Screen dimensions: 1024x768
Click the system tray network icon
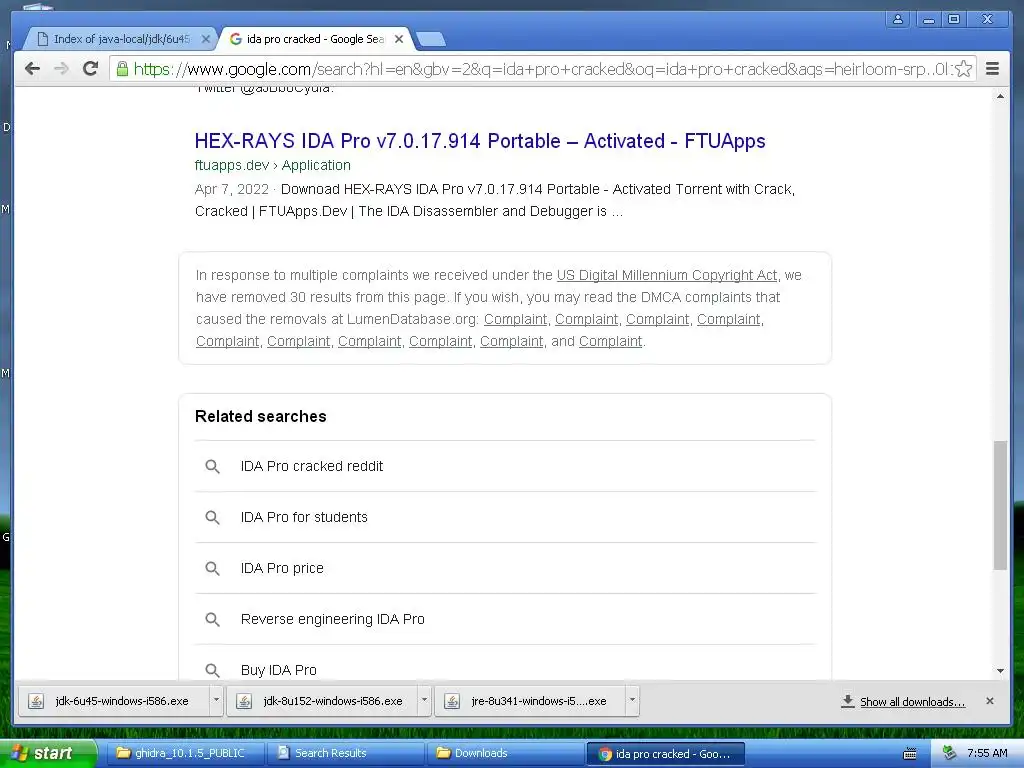[950, 753]
